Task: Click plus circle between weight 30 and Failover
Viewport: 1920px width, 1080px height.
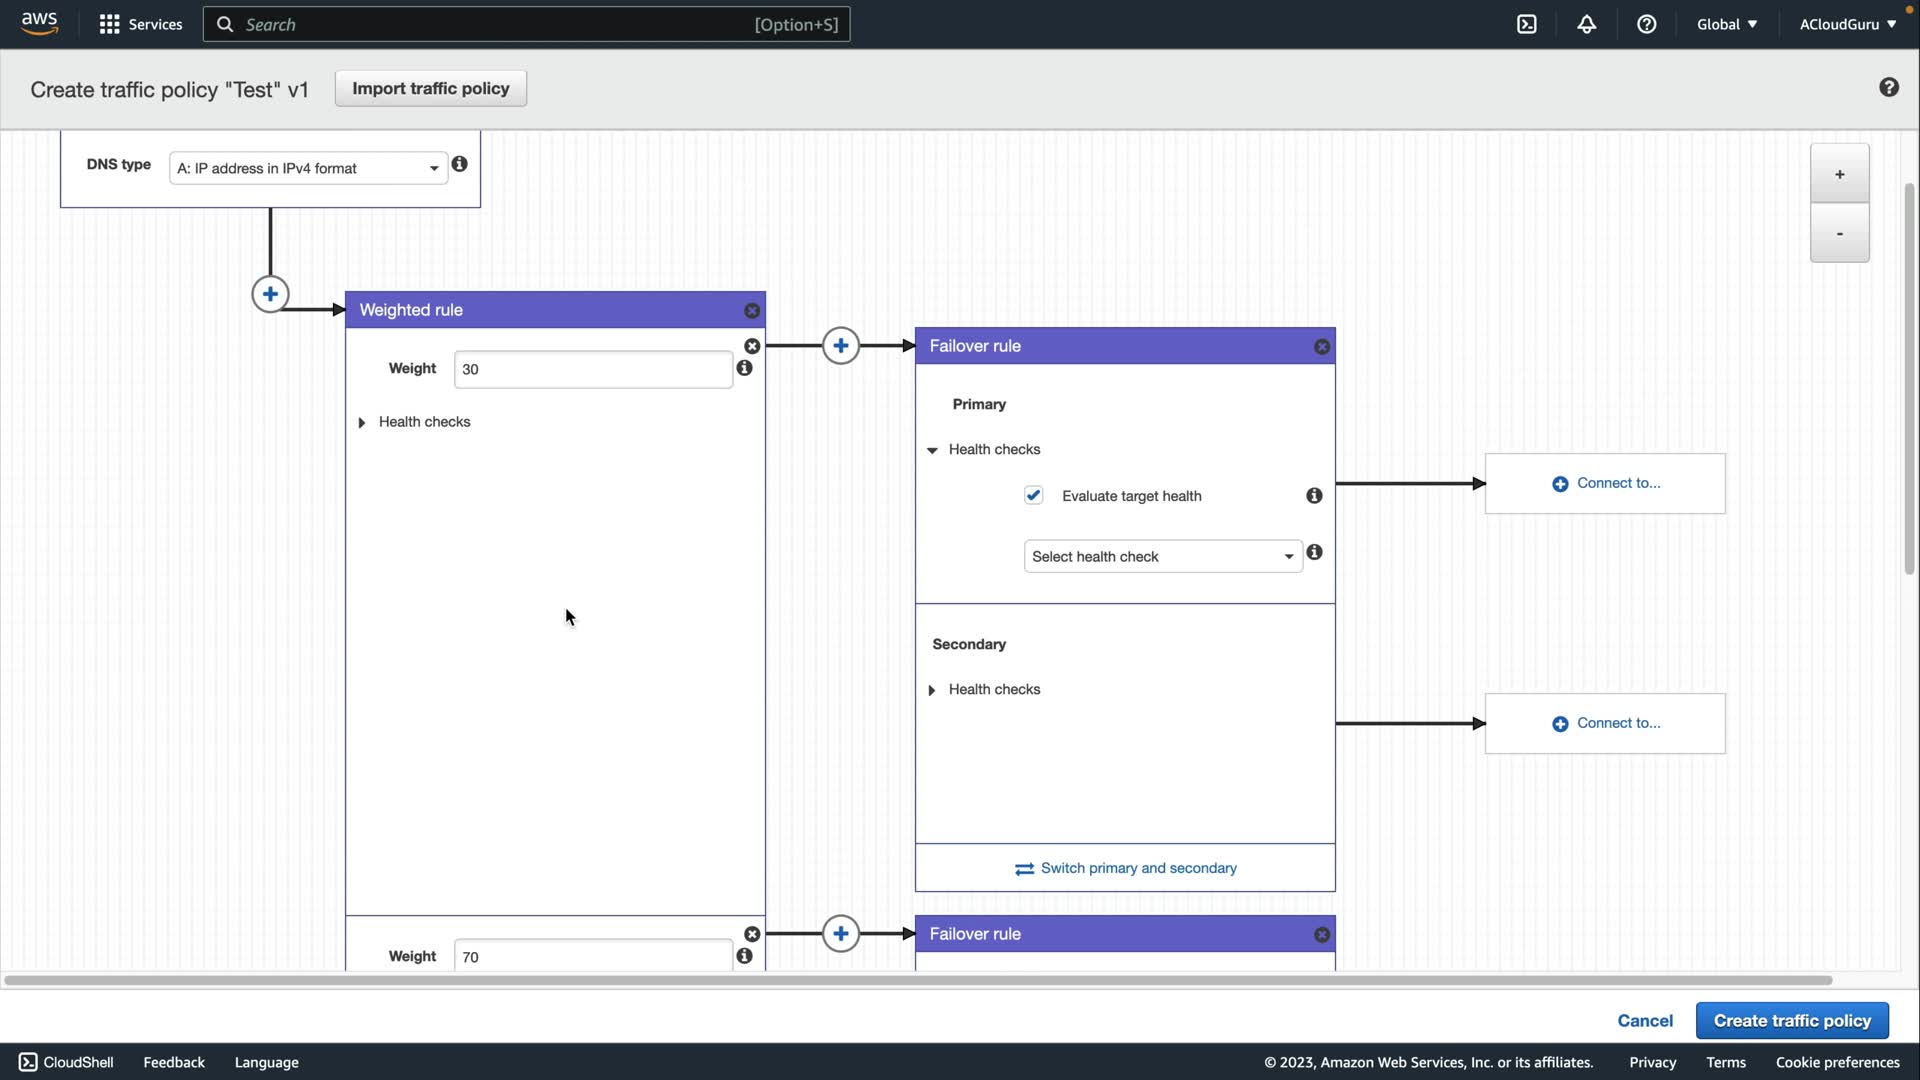Action: pyautogui.click(x=840, y=346)
